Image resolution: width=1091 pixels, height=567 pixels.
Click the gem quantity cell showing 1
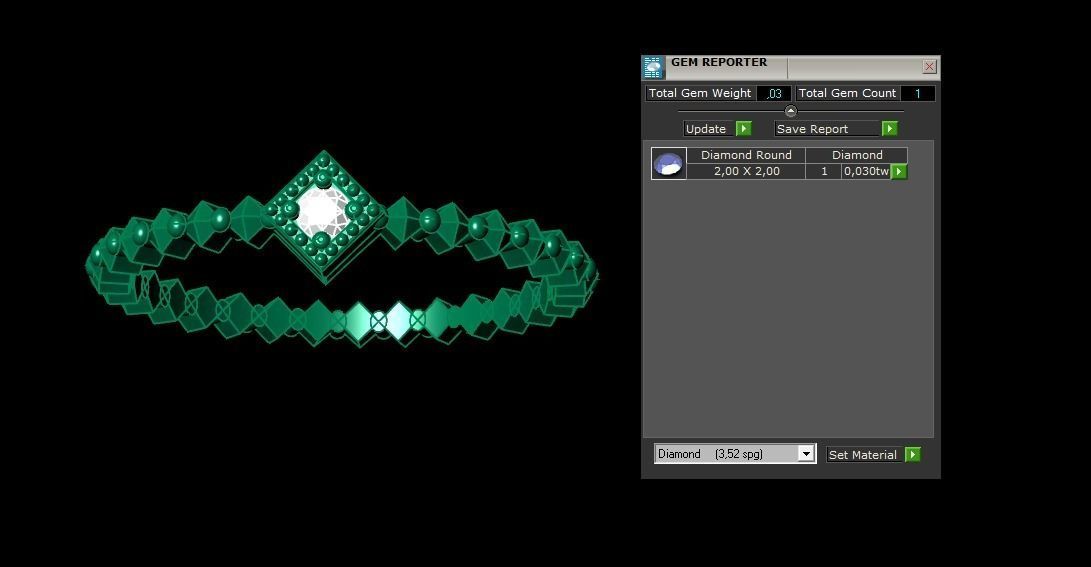point(824,171)
